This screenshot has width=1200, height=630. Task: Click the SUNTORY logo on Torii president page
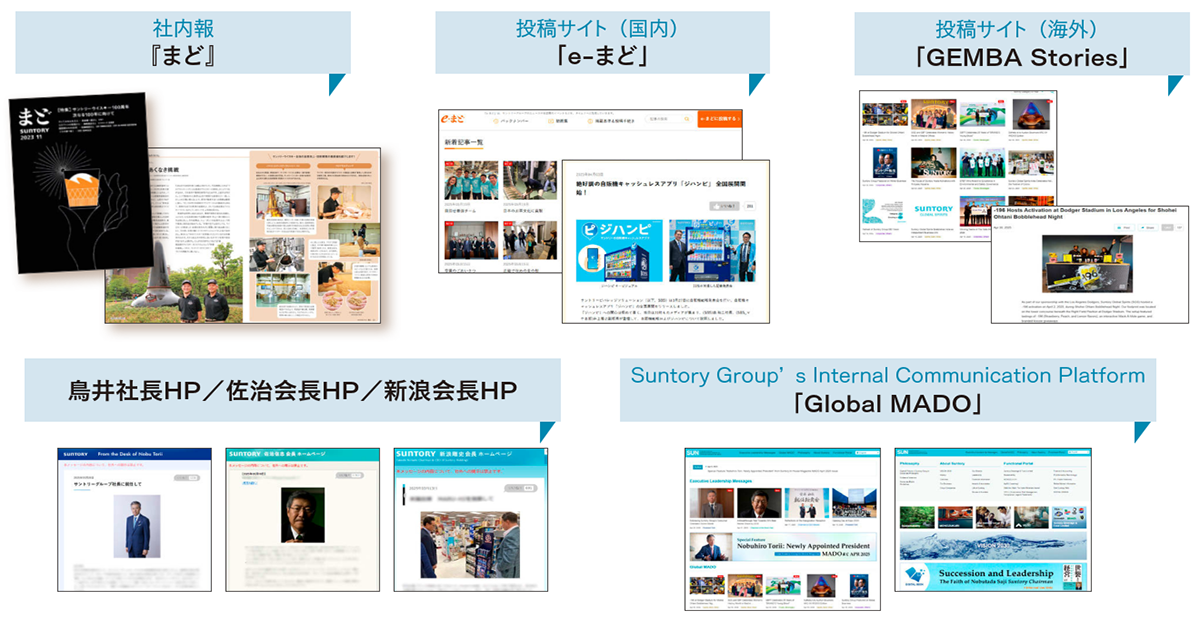(x=78, y=455)
